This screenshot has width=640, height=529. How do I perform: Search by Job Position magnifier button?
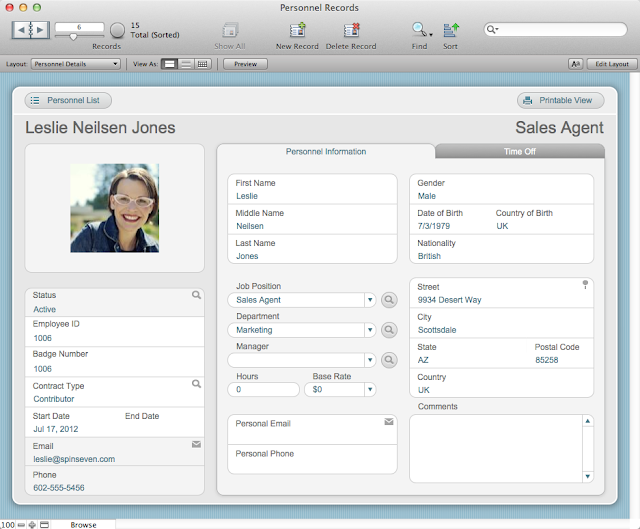(x=389, y=300)
